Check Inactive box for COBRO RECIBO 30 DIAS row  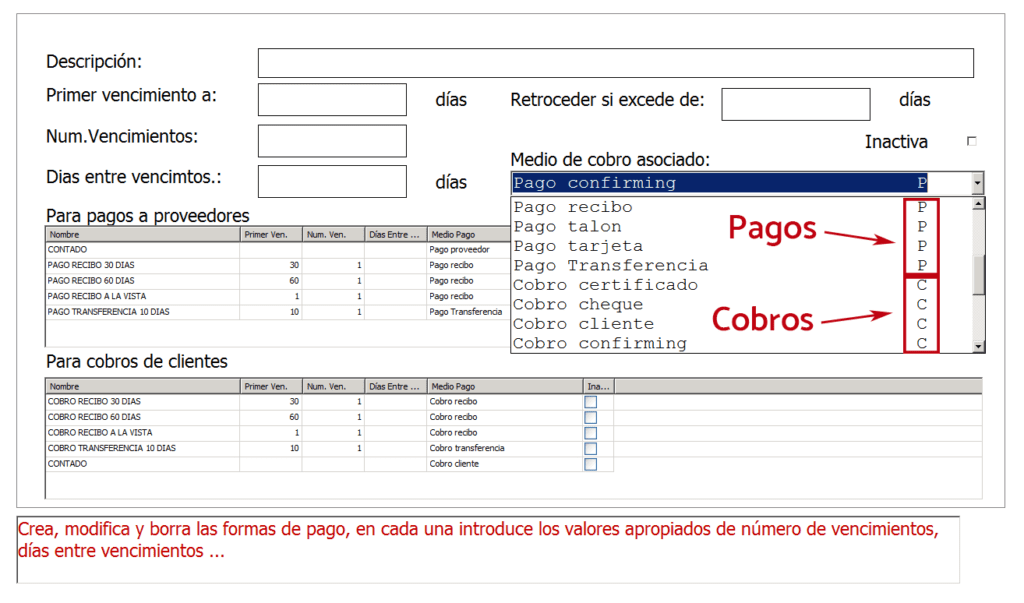[x=590, y=402]
